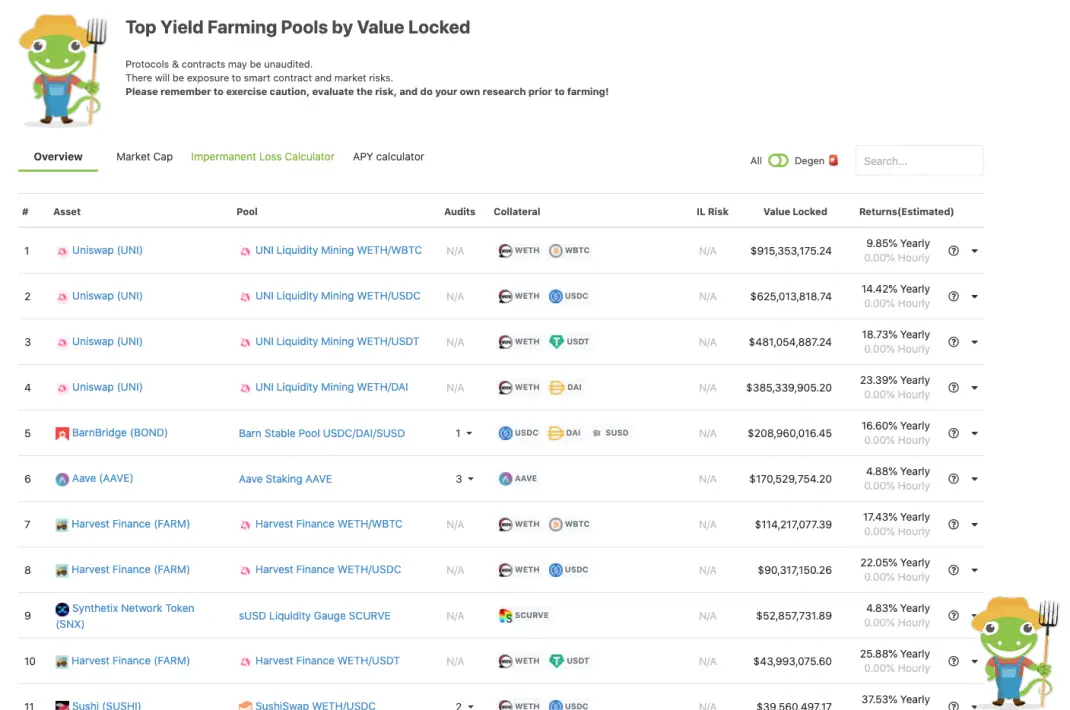
Task: Open UNI Liquidity Mining WETH/DAI pool link
Action: point(332,386)
